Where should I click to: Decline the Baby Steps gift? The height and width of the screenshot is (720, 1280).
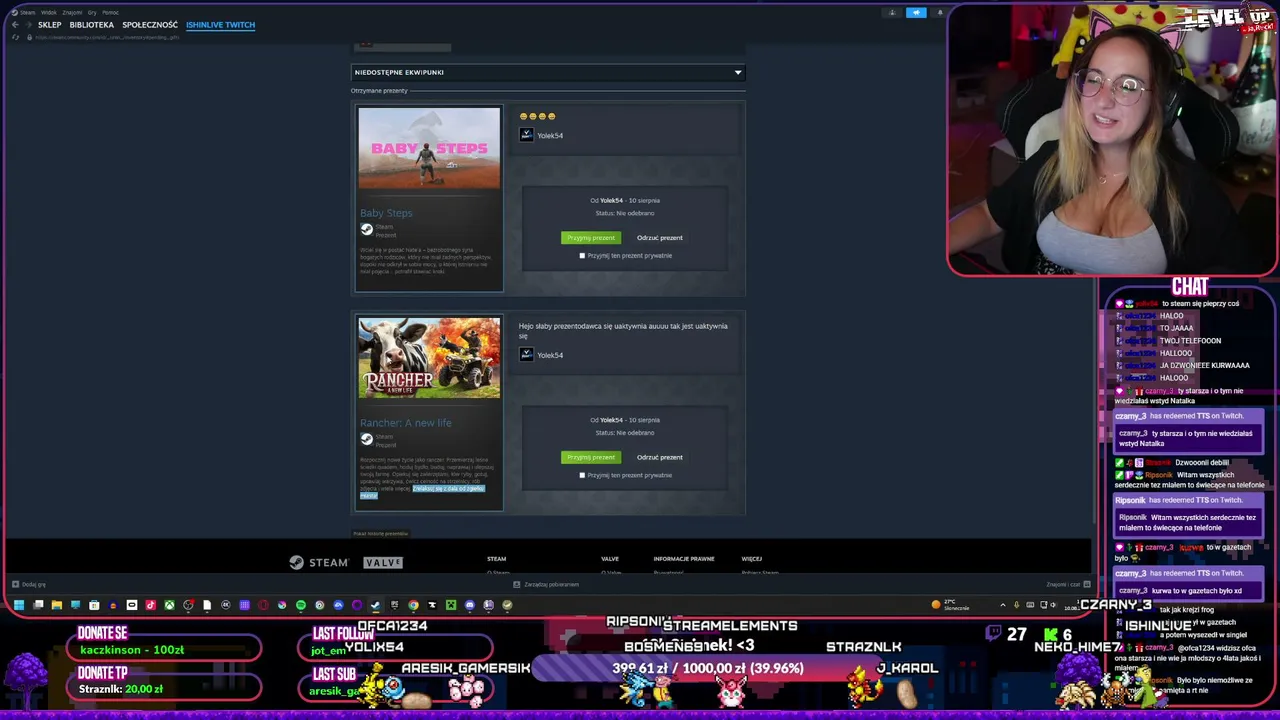660,238
